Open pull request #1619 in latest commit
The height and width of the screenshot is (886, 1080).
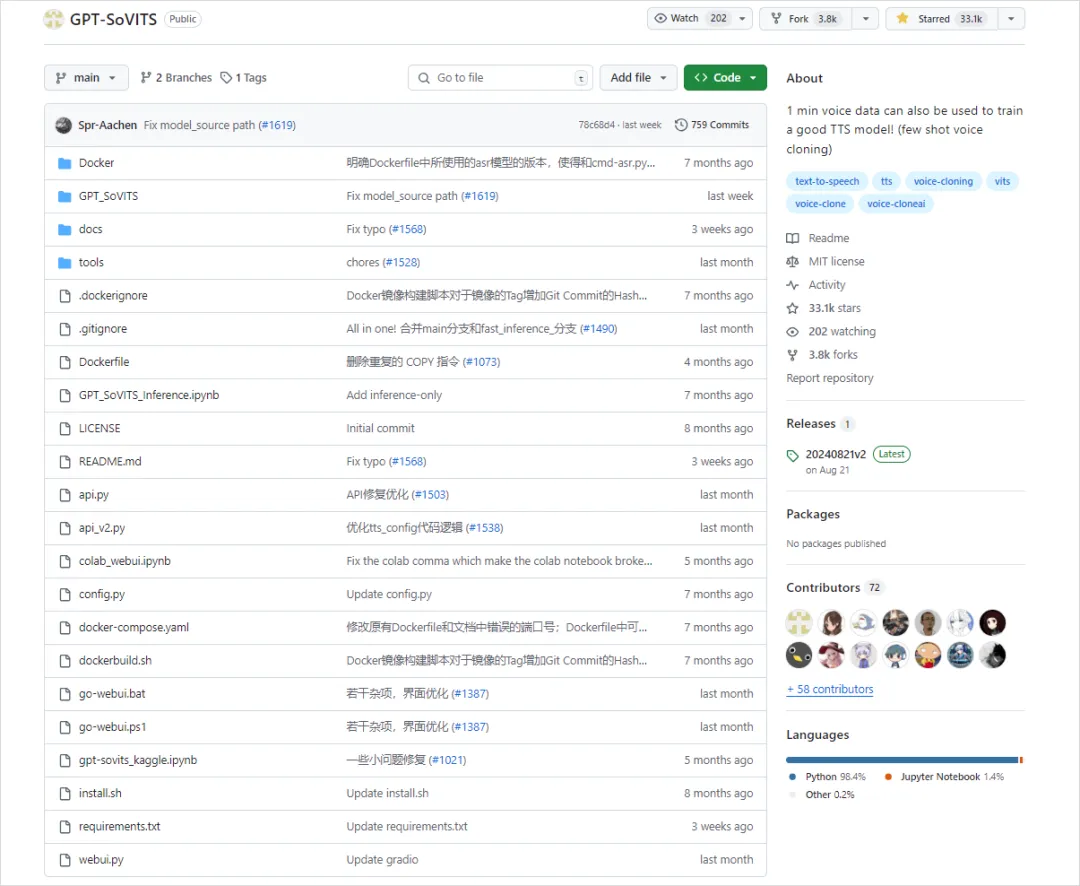pyautogui.click(x=277, y=125)
